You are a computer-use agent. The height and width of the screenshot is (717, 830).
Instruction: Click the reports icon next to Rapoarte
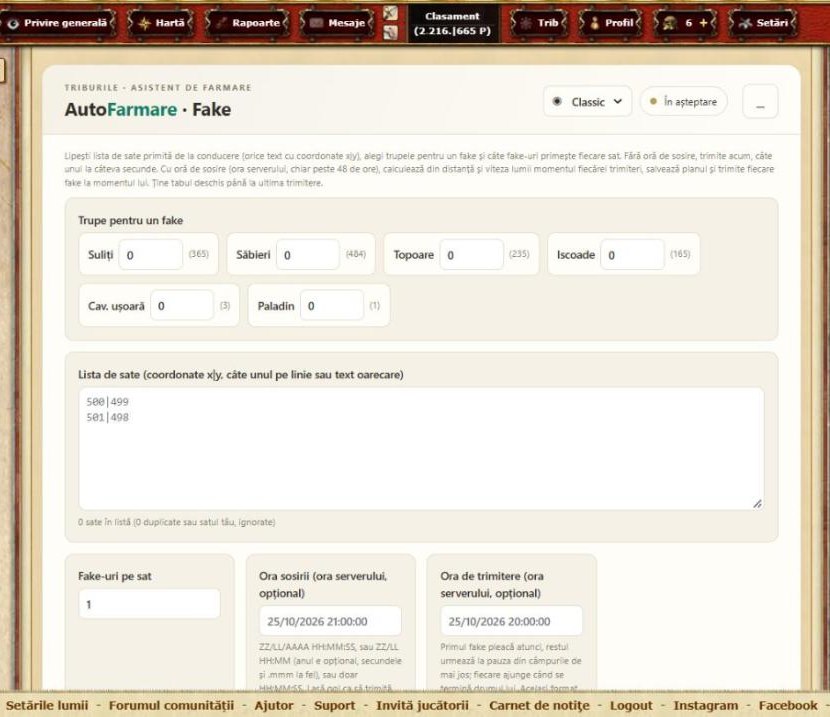tap(221, 23)
